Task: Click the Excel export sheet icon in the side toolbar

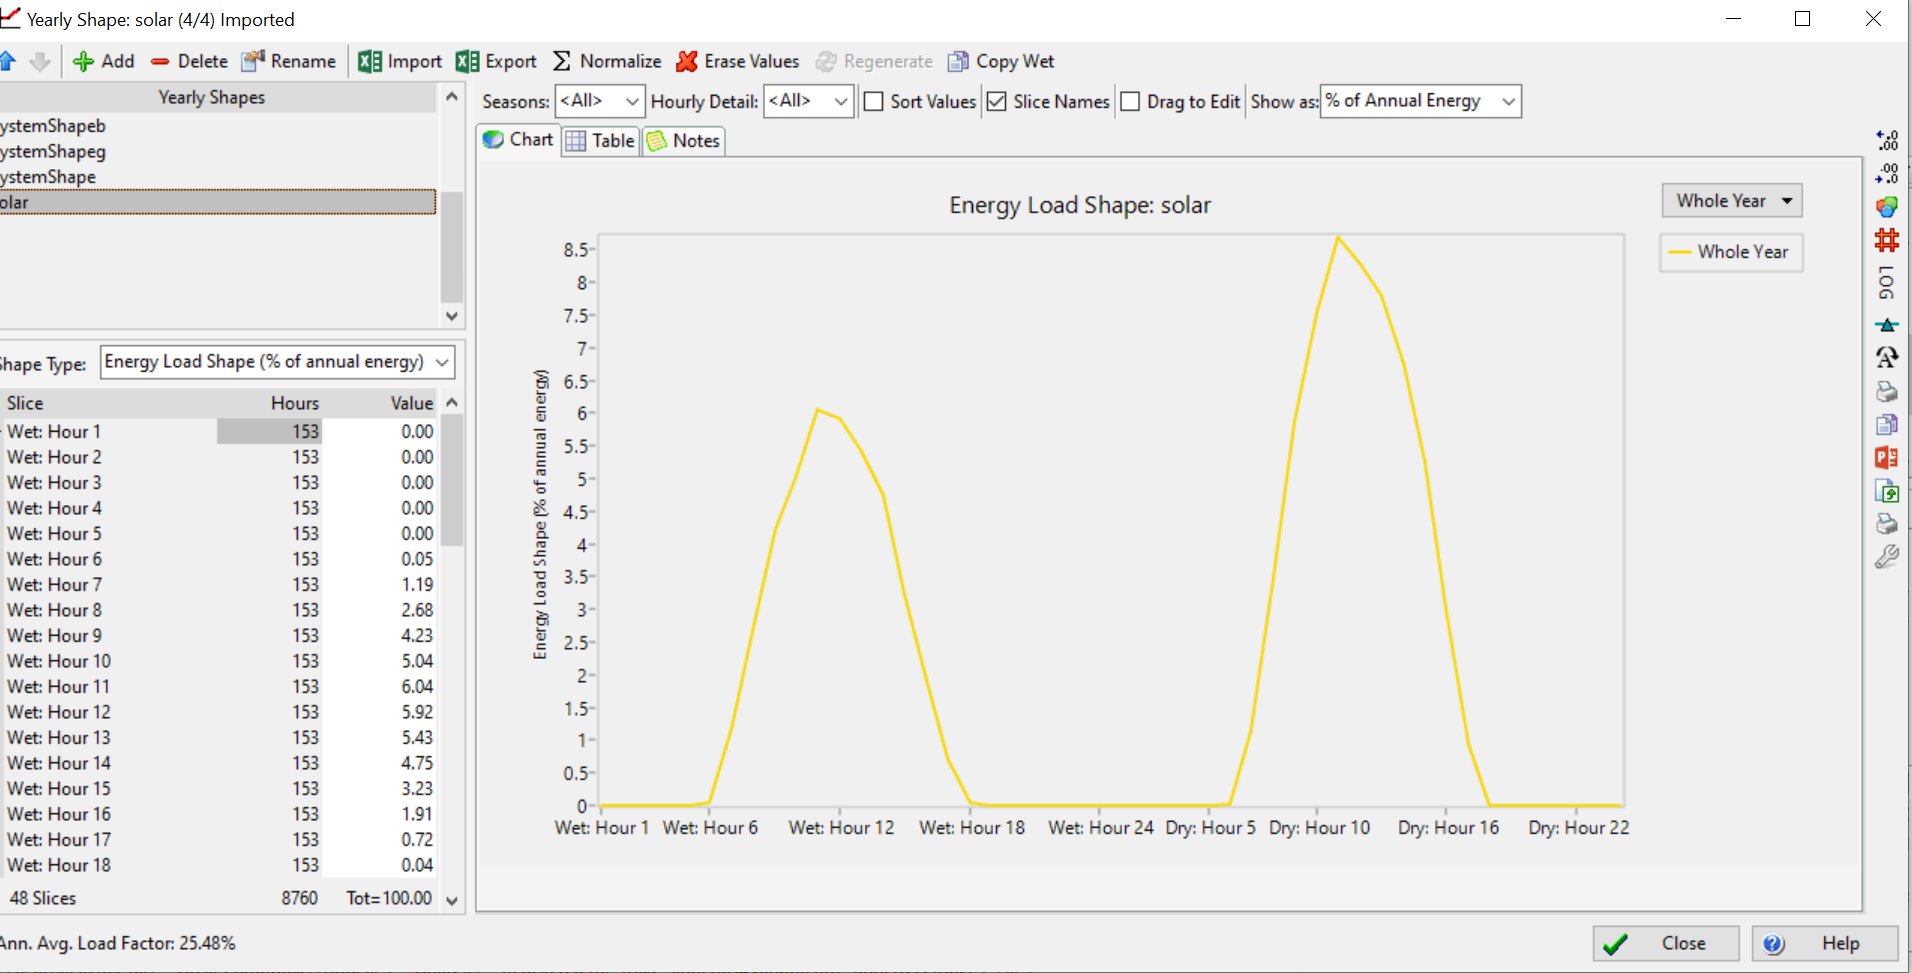Action: [1887, 491]
